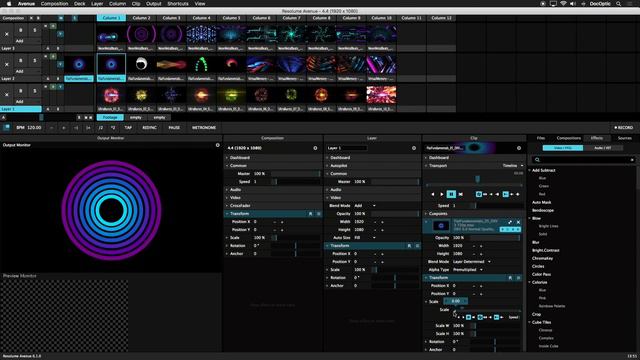Play clip transport forwards
640x360 pixels.
click(x=442, y=194)
